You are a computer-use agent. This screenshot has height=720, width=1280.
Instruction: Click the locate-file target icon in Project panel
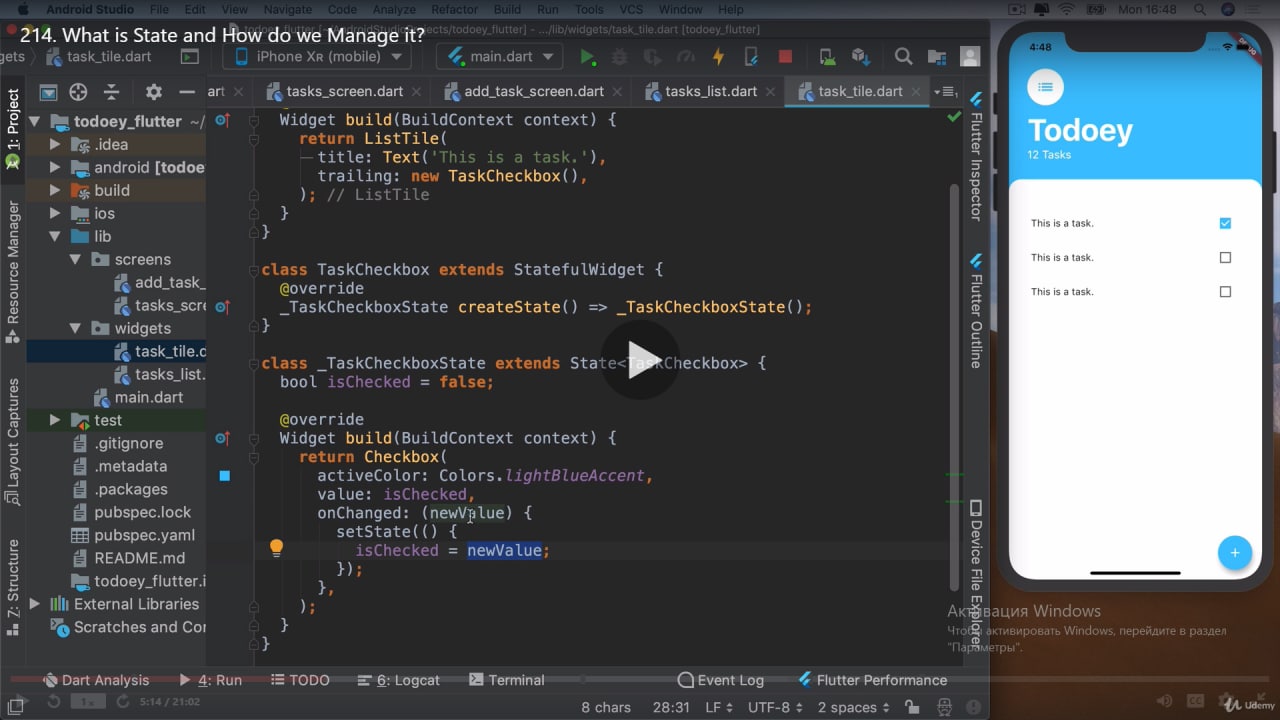click(x=78, y=92)
